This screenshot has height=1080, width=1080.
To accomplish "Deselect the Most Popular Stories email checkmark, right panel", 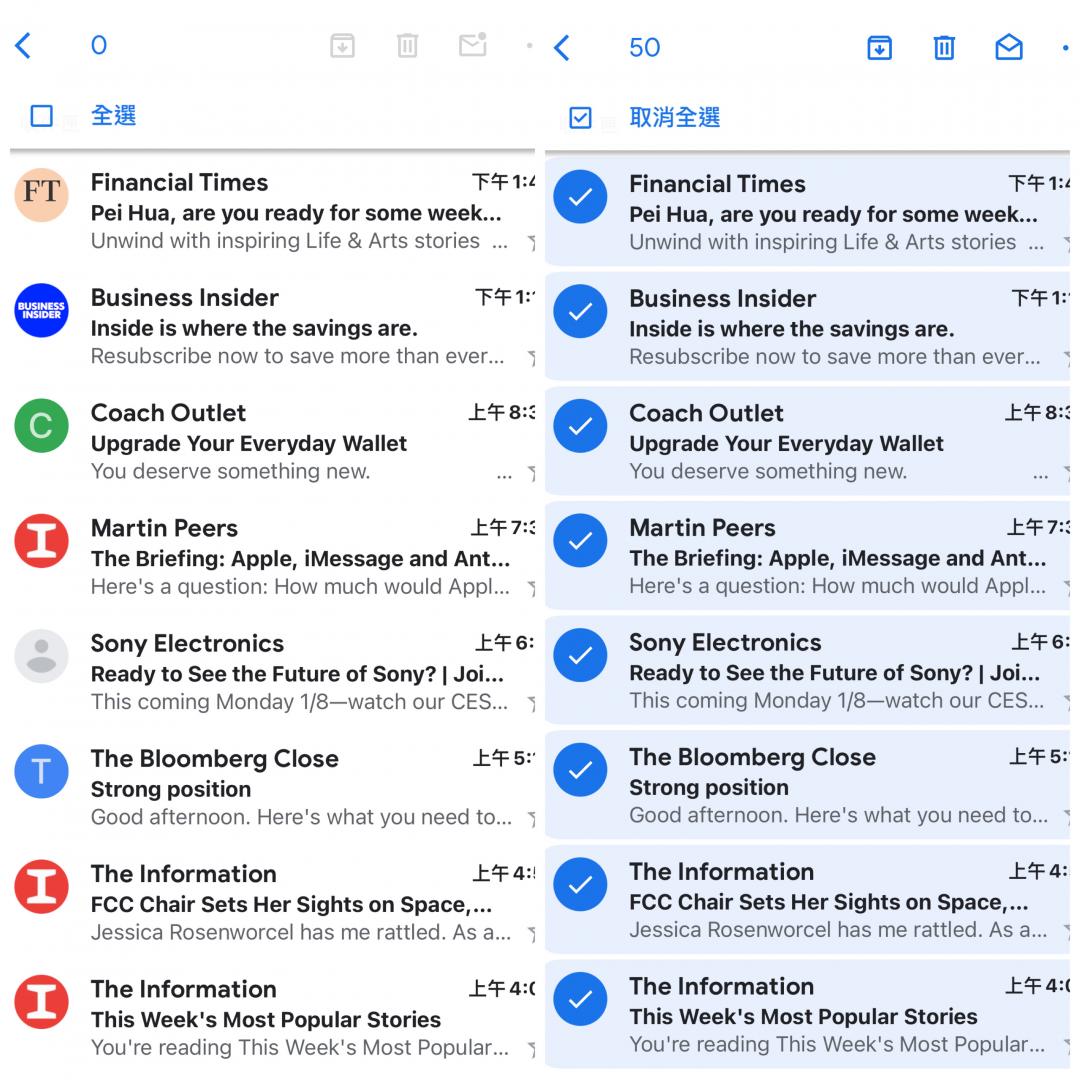I will [581, 999].
